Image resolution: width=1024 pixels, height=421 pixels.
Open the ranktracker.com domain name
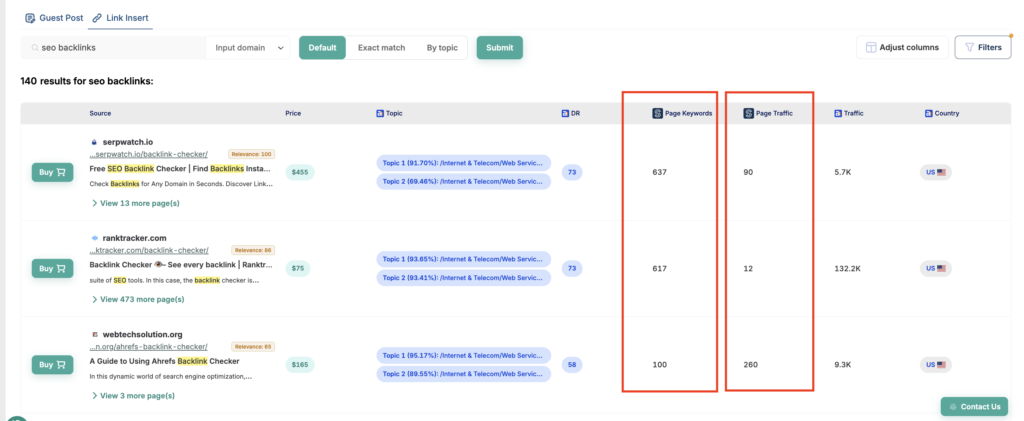coord(135,238)
